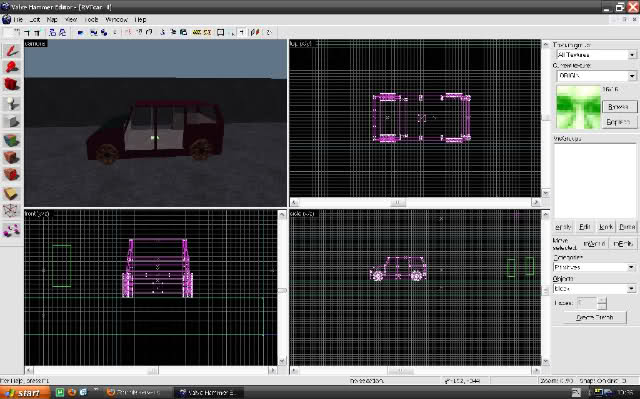Select the grey Block tool
640x399 pixels.
pyautogui.click(x=11, y=122)
